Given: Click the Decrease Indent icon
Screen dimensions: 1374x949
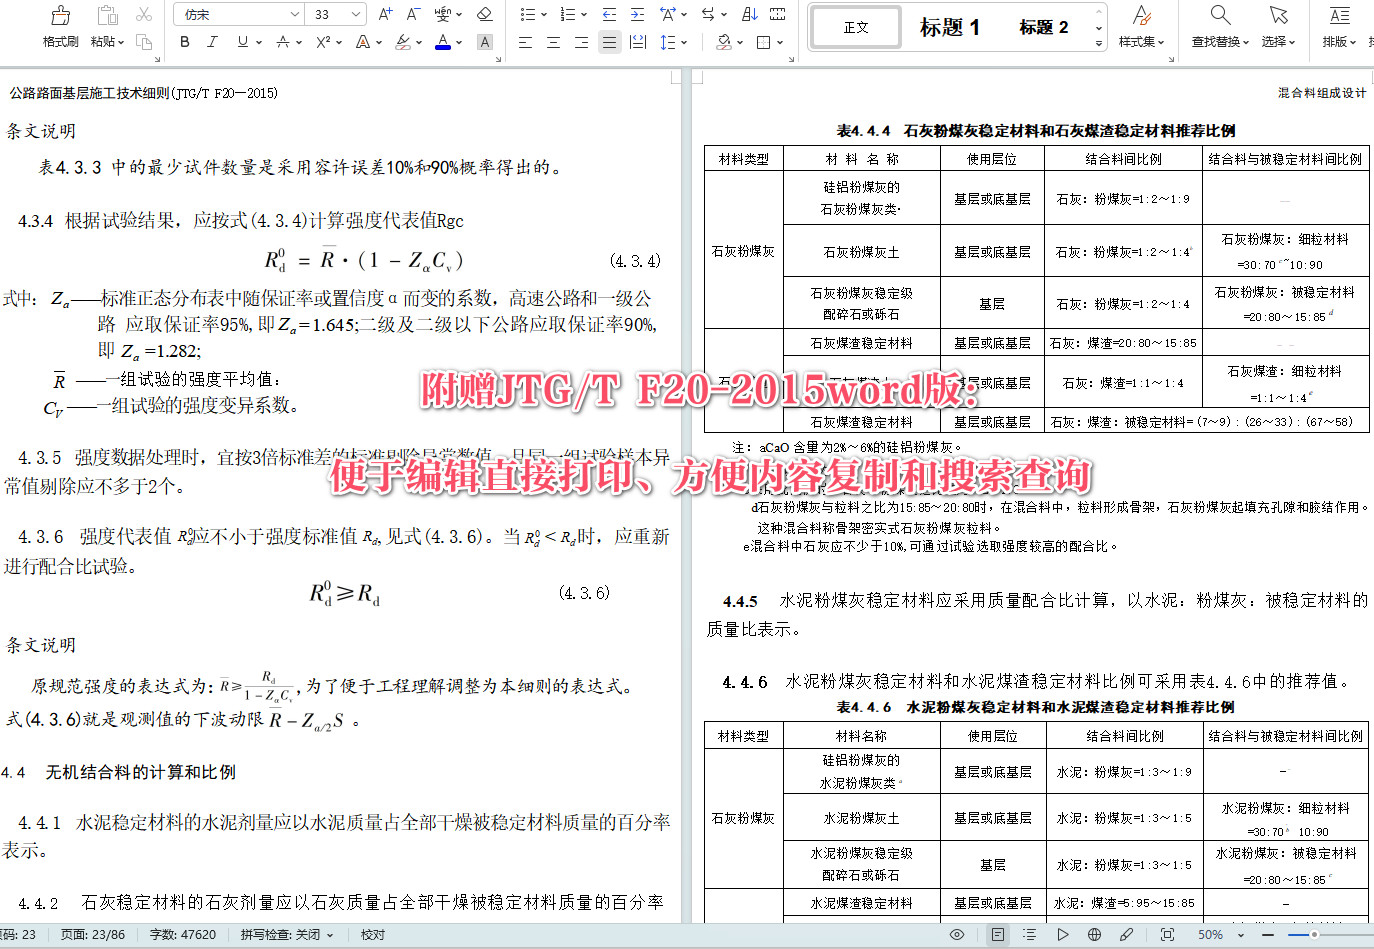Looking at the screenshot, I should 610,16.
